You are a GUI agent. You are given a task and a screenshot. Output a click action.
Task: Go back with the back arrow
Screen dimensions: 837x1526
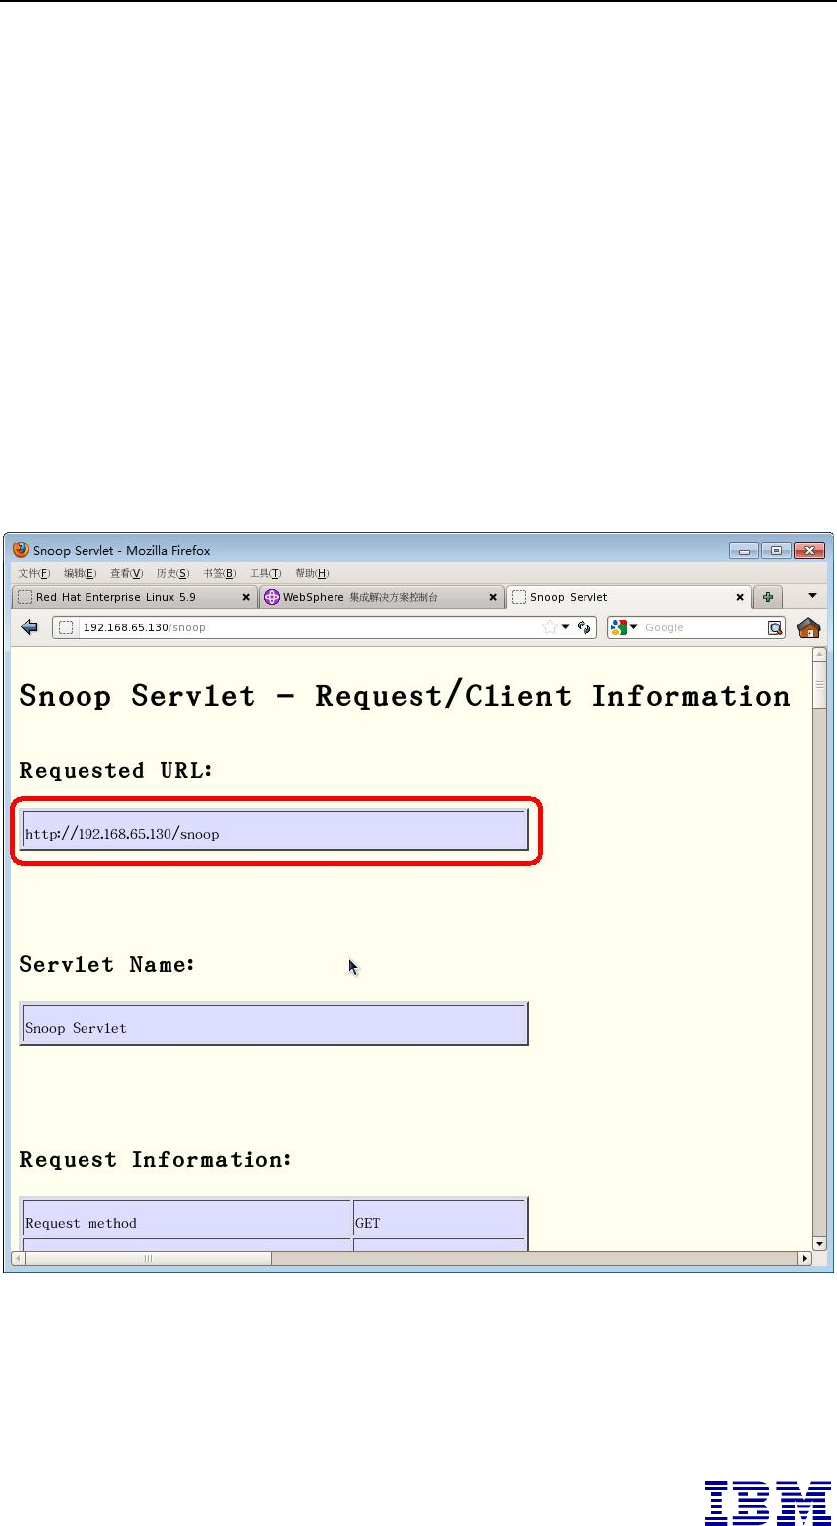coord(29,627)
